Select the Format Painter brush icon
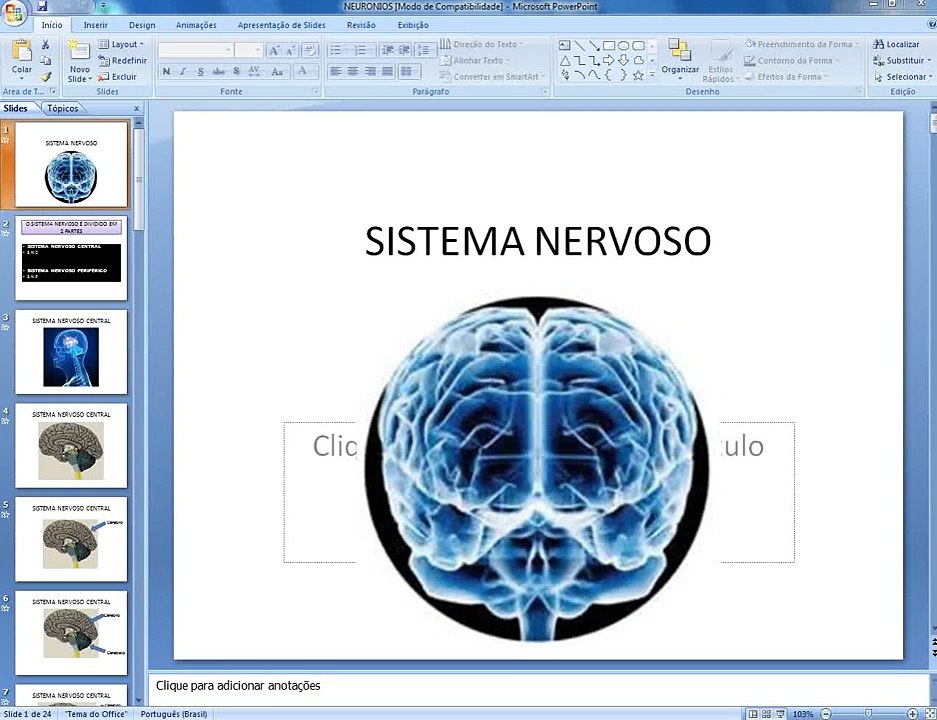The image size is (937, 720). (x=45, y=76)
